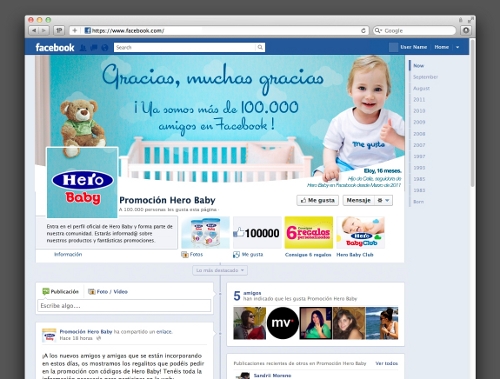Open the notifications globe icon
This screenshot has width=500, height=379.
(105, 48)
